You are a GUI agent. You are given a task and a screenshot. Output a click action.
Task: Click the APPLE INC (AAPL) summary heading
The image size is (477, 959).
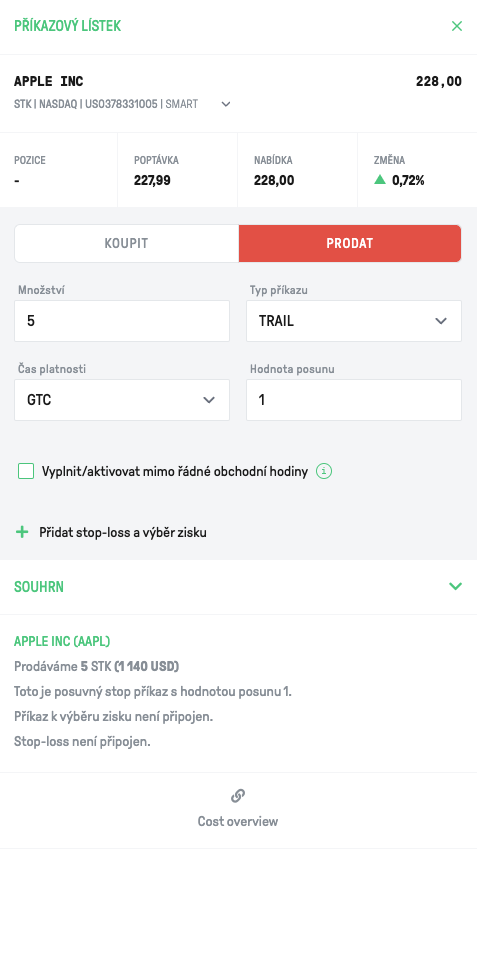(x=62, y=642)
